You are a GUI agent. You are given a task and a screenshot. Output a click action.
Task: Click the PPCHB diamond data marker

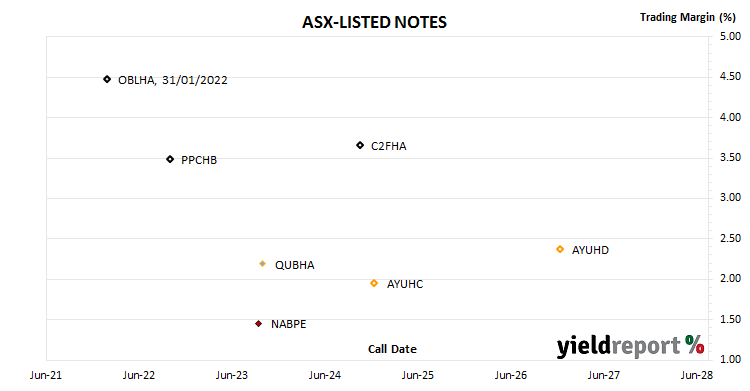(x=170, y=159)
